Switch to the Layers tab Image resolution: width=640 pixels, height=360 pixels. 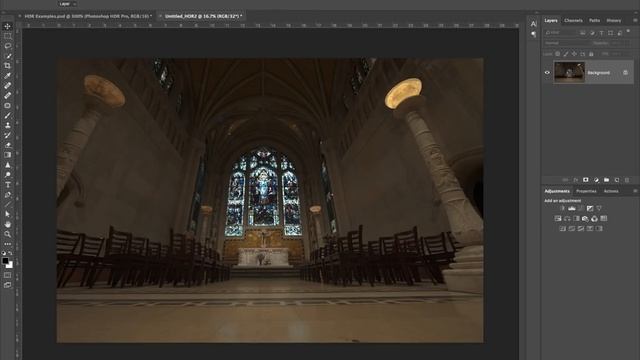click(x=551, y=20)
